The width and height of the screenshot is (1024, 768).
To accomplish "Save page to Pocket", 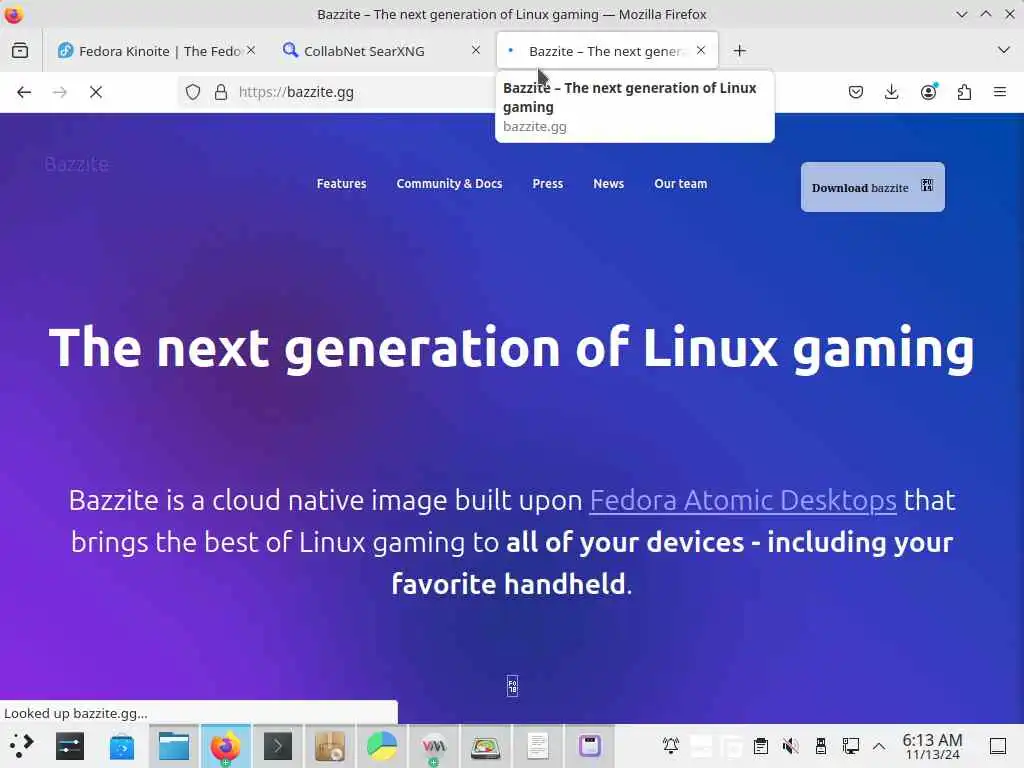I will coord(856,92).
